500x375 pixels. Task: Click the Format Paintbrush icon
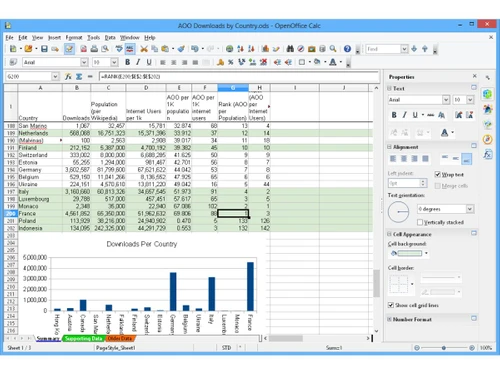(181, 49)
